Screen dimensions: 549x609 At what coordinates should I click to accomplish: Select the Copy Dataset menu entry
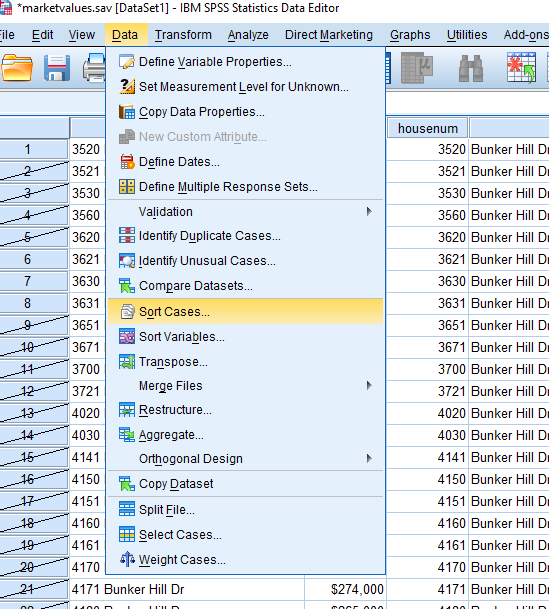click(x=245, y=484)
